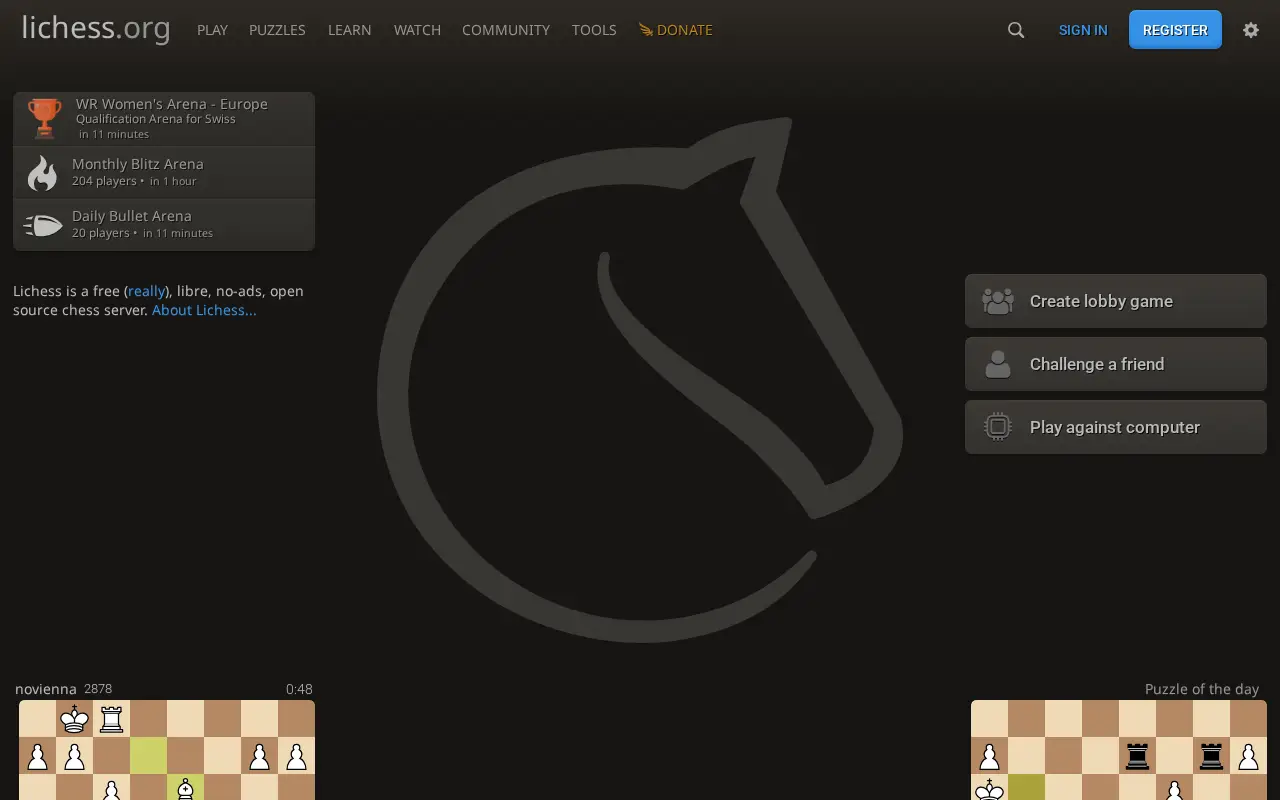Image resolution: width=1280 pixels, height=800 pixels.
Task: Open the settings gear icon
Action: pos(1251,30)
